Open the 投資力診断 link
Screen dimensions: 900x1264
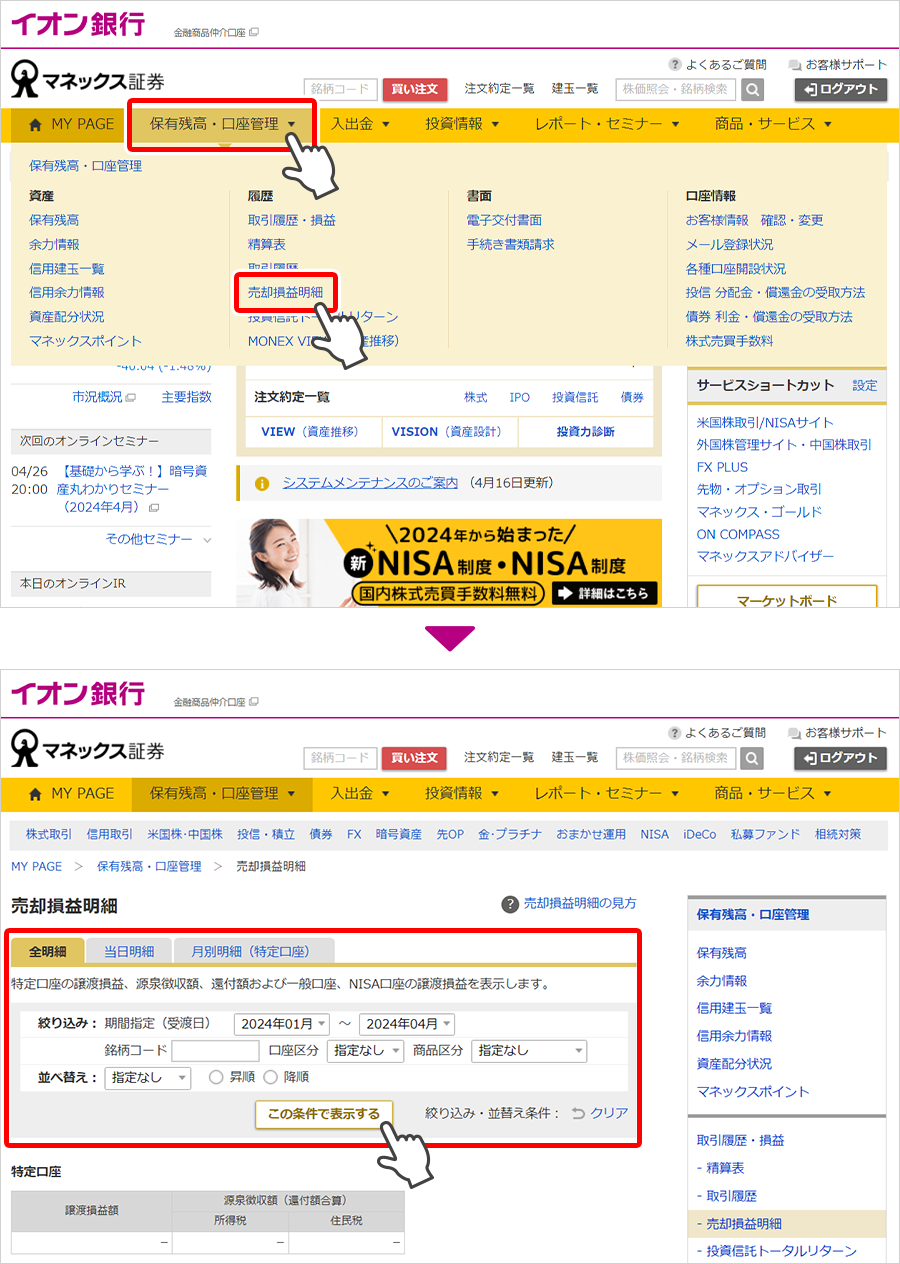(586, 432)
